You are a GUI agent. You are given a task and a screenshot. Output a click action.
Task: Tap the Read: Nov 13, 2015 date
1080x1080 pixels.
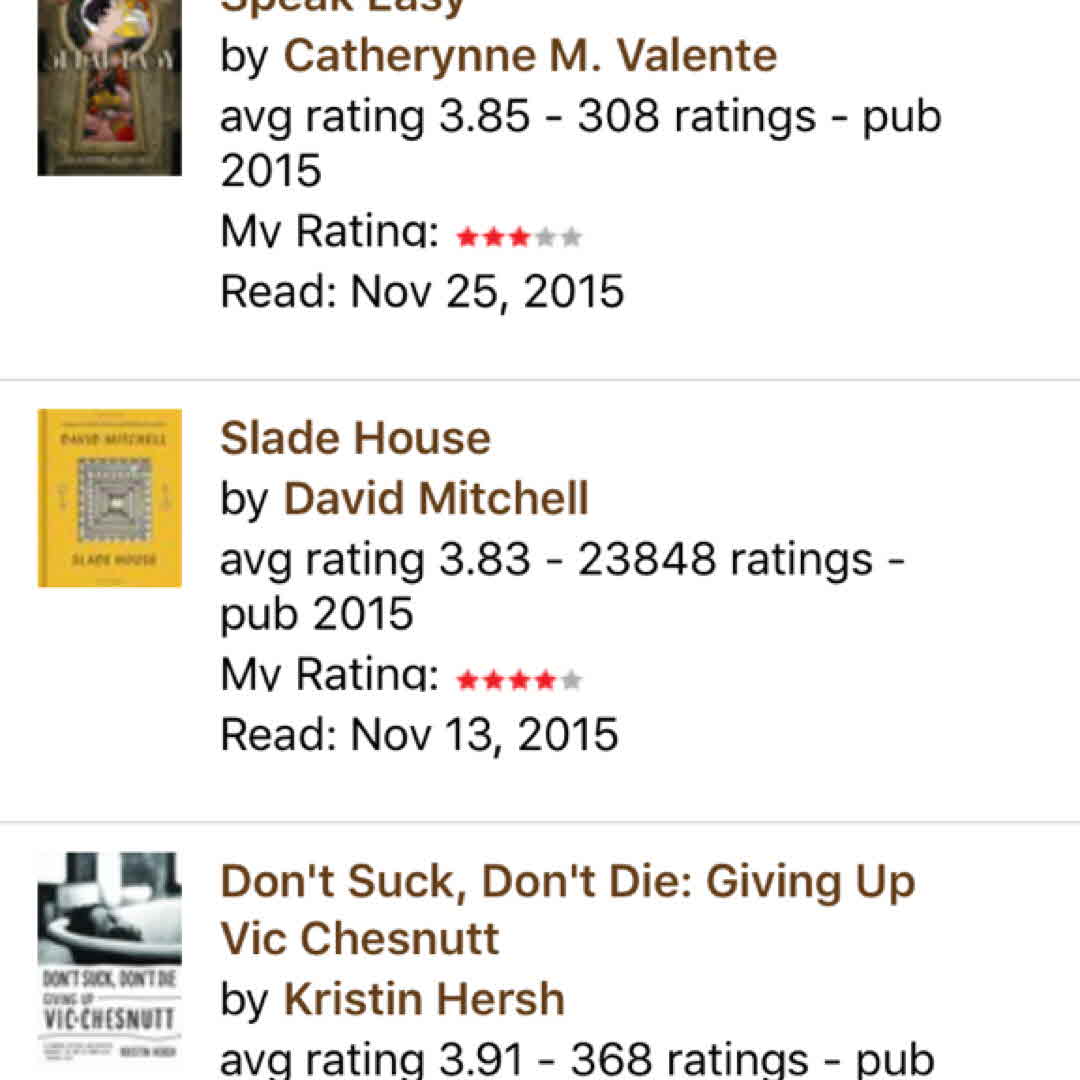(x=419, y=735)
